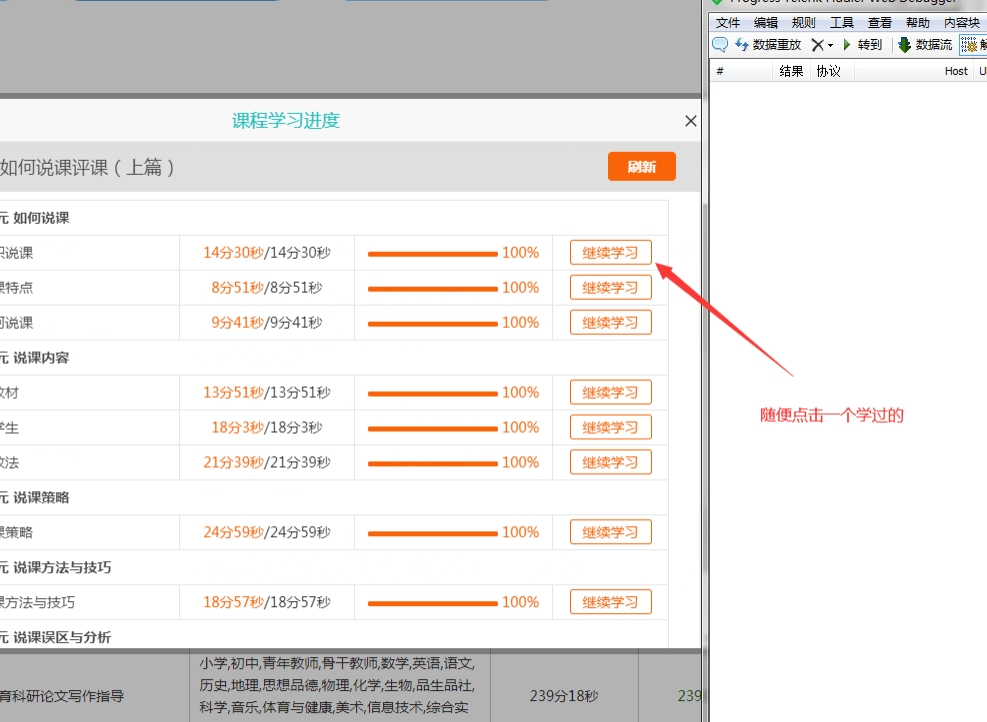Click the 育科研论文写作指导 course name in background page

[62, 696]
